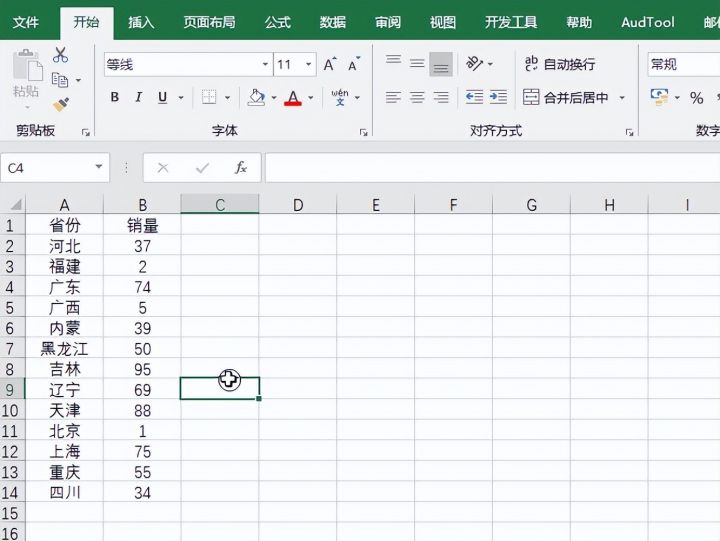
Task: Click in the formula bar input
Action: 492,168
